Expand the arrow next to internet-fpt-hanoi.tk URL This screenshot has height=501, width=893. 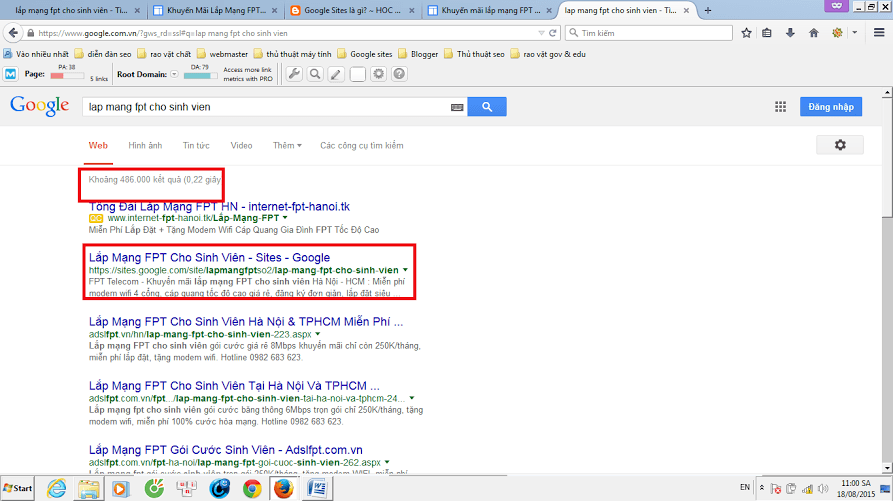tap(285, 217)
